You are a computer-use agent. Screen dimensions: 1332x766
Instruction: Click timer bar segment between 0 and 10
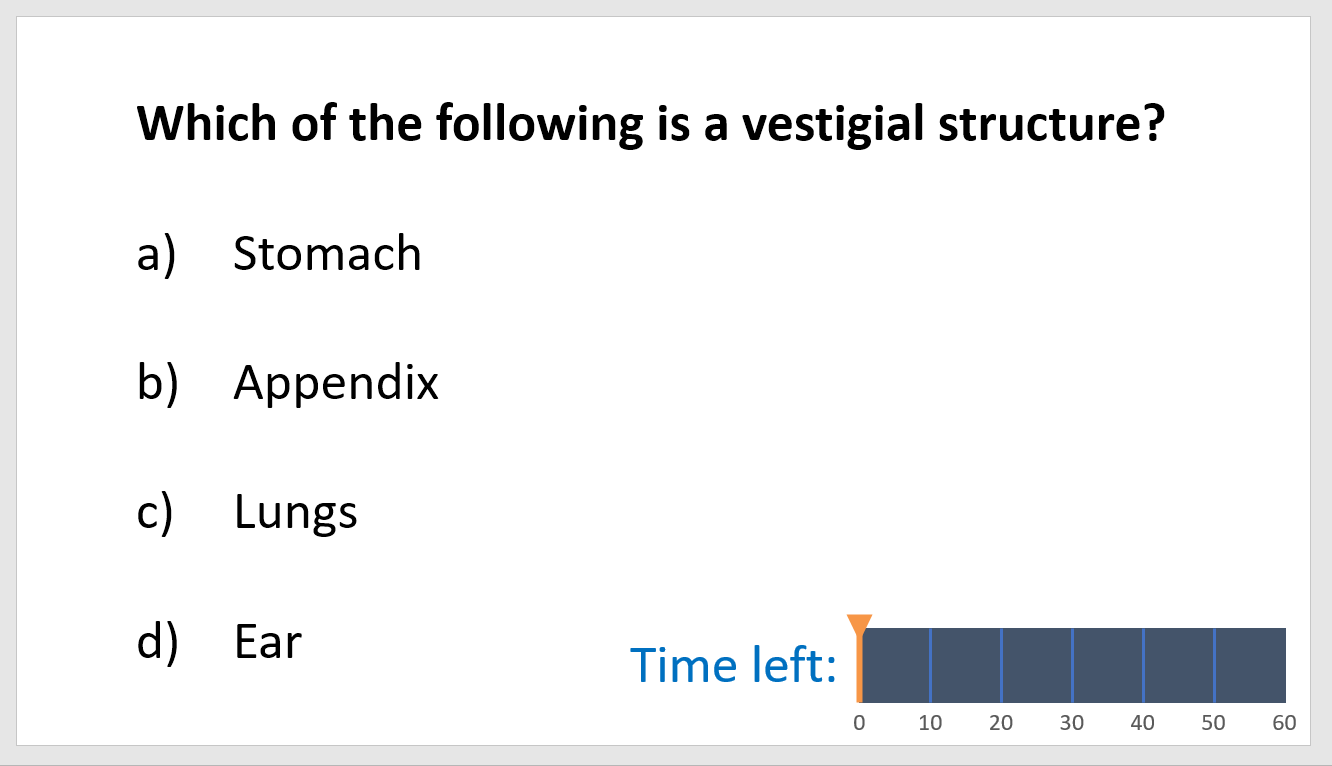click(896, 665)
